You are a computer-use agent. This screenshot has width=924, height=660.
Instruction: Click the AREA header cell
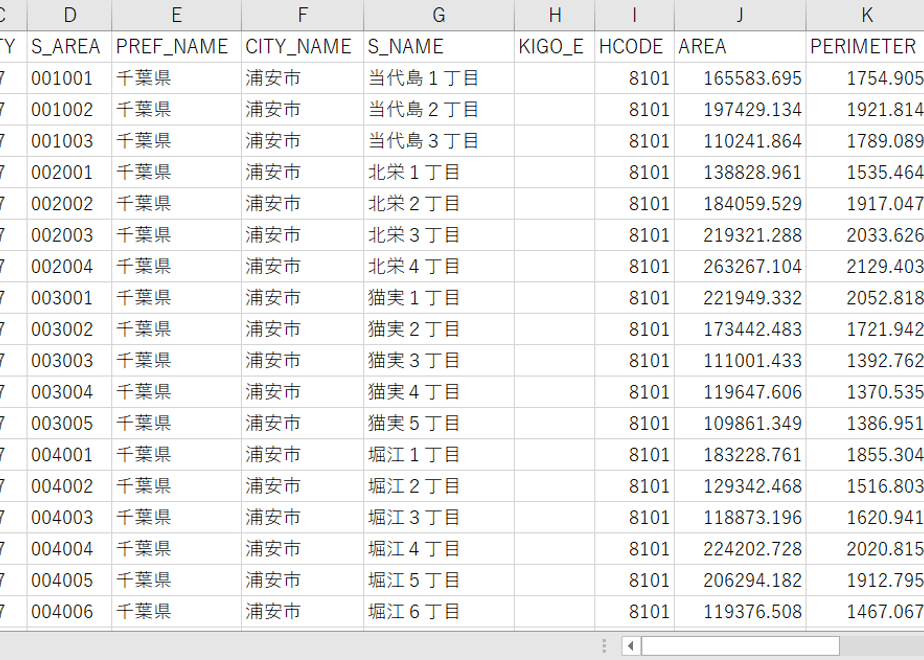pyautogui.click(x=740, y=47)
